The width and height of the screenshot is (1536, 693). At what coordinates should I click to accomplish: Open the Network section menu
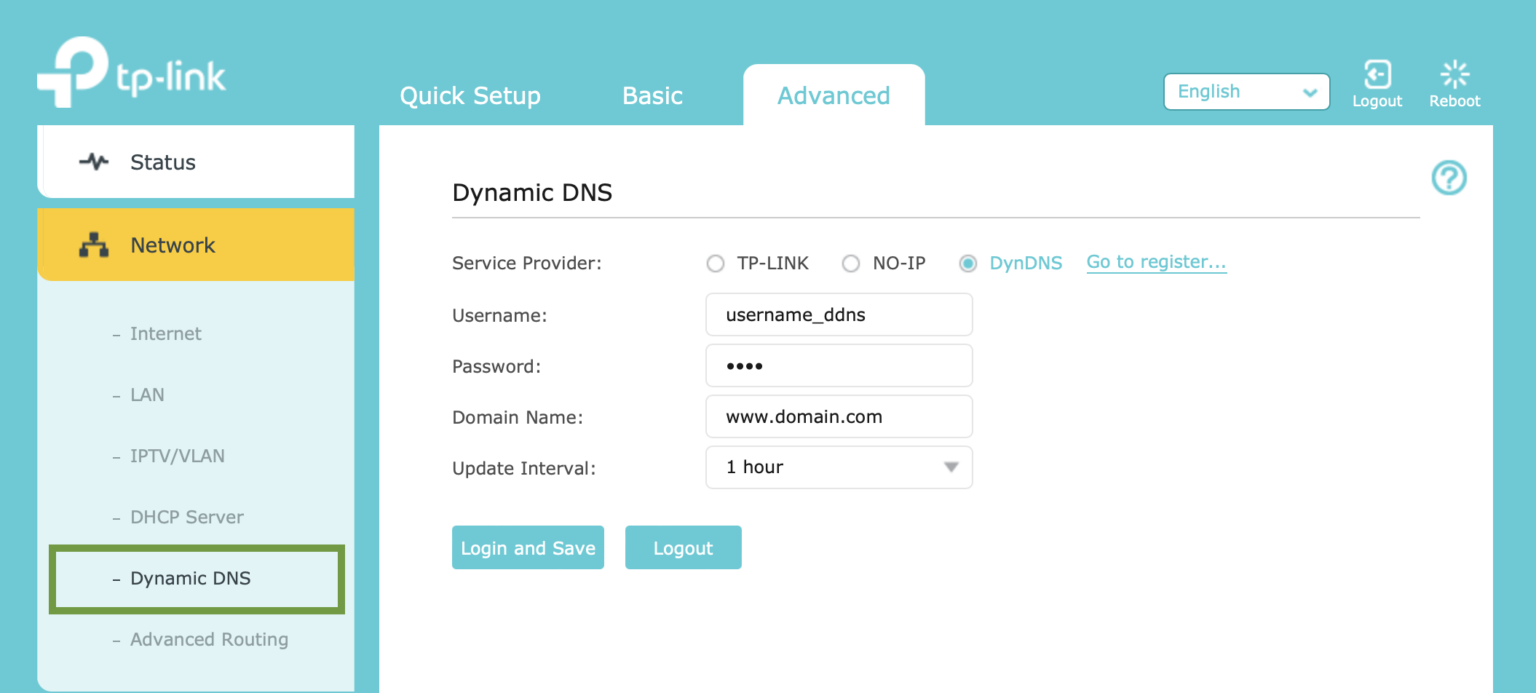point(172,244)
